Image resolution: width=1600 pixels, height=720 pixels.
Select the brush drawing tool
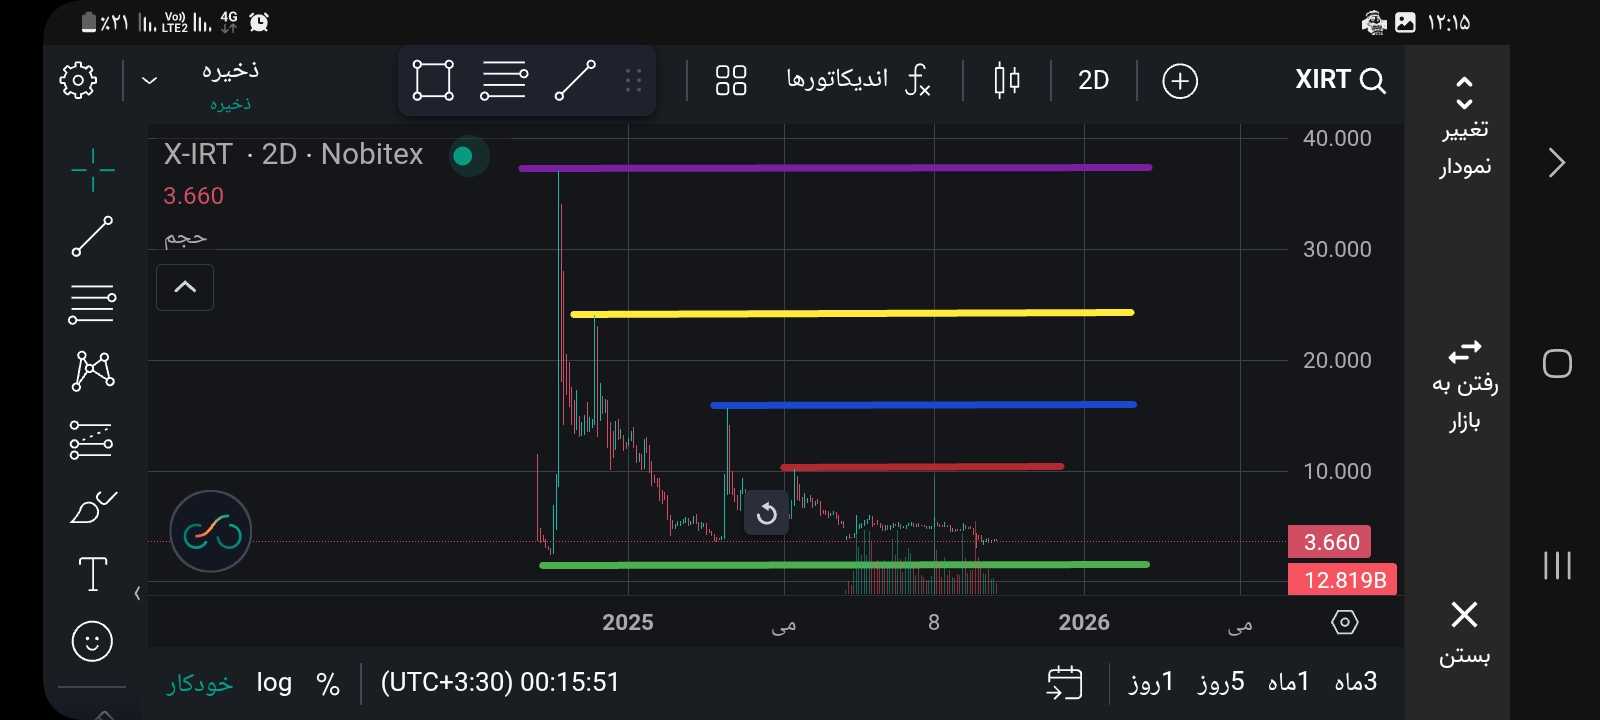coord(93,507)
